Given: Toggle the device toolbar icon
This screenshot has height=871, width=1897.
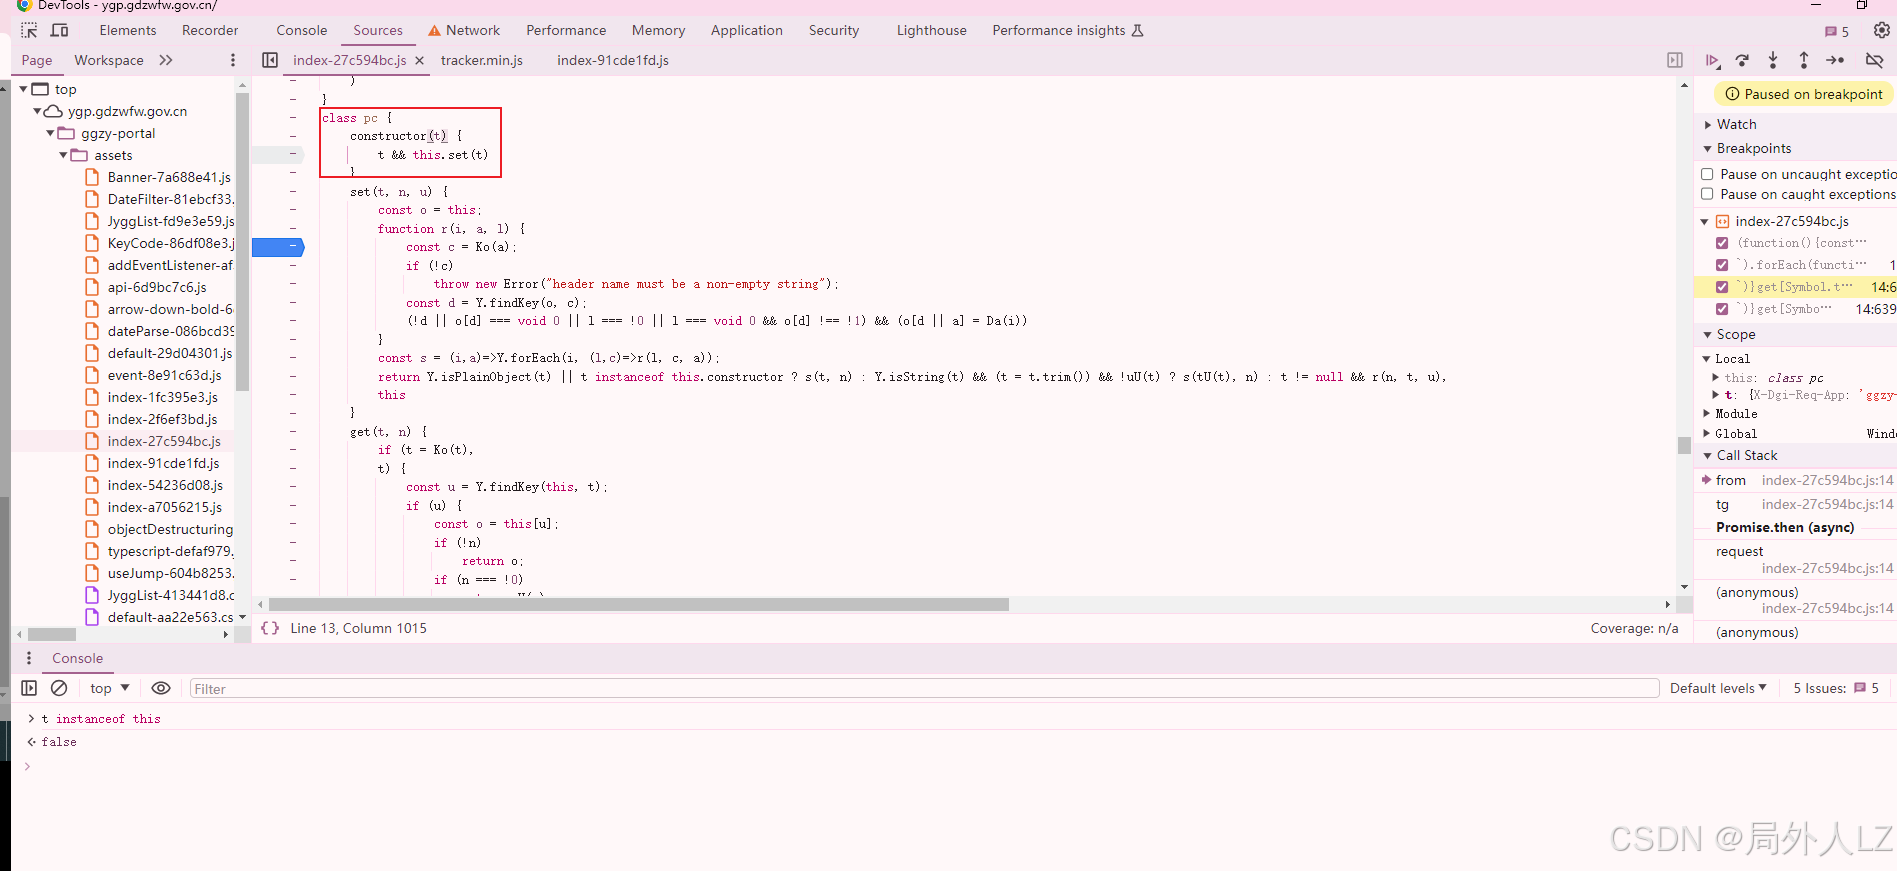Looking at the screenshot, I should [x=60, y=30].
